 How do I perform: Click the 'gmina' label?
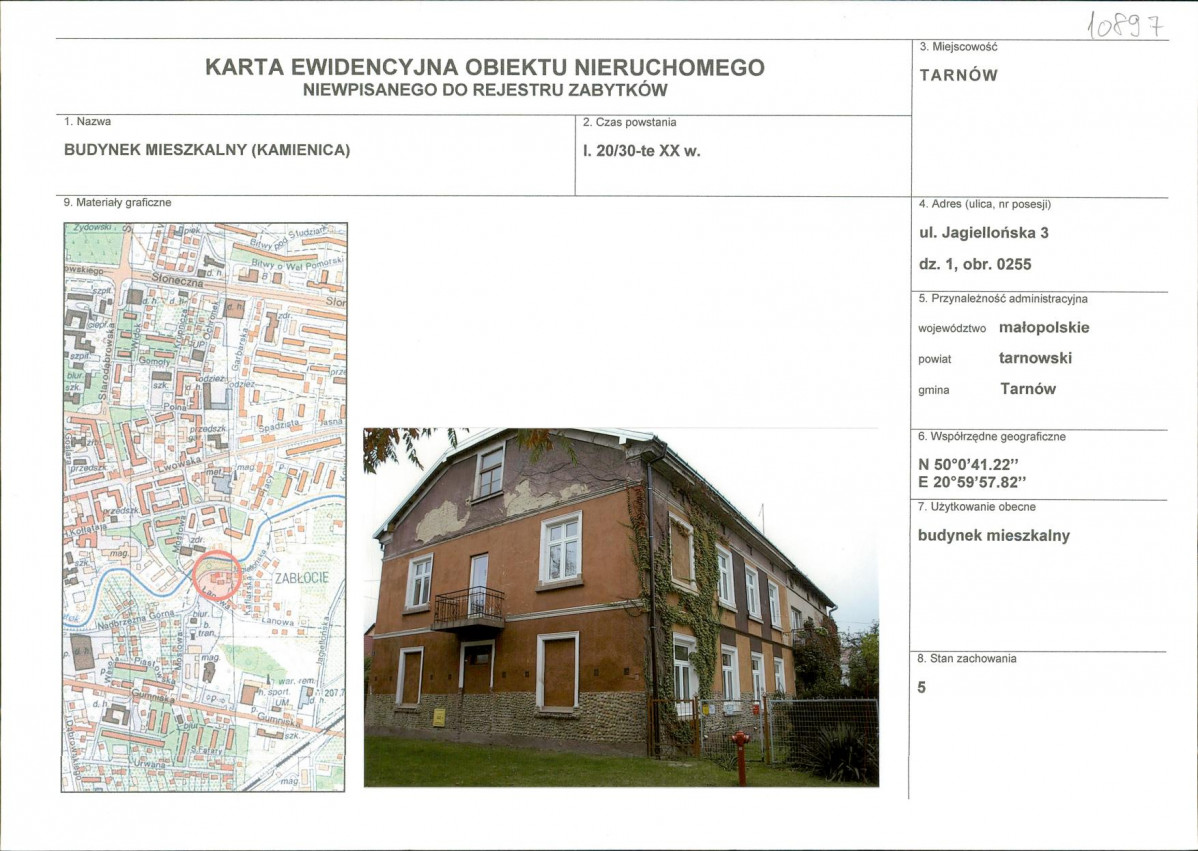(x=934, y=390)
